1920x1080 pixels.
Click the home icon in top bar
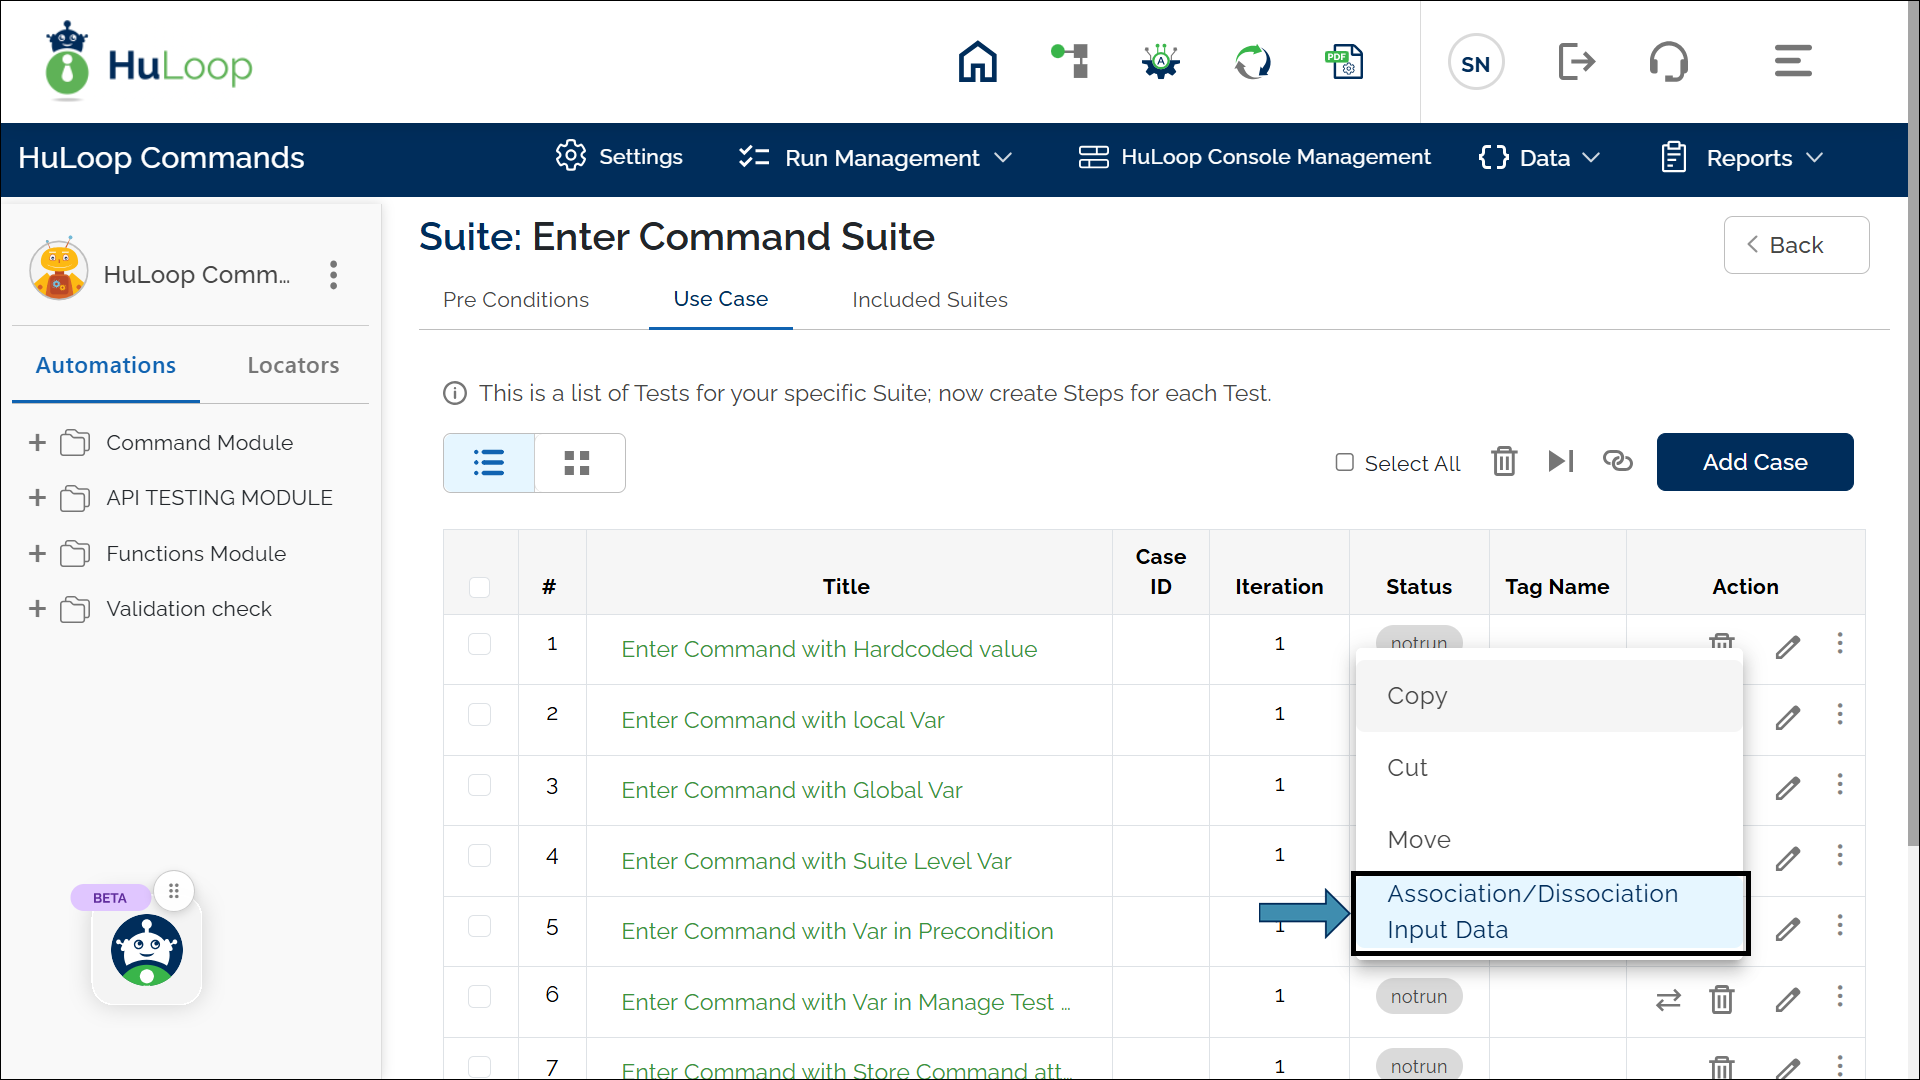pos(977,62)
